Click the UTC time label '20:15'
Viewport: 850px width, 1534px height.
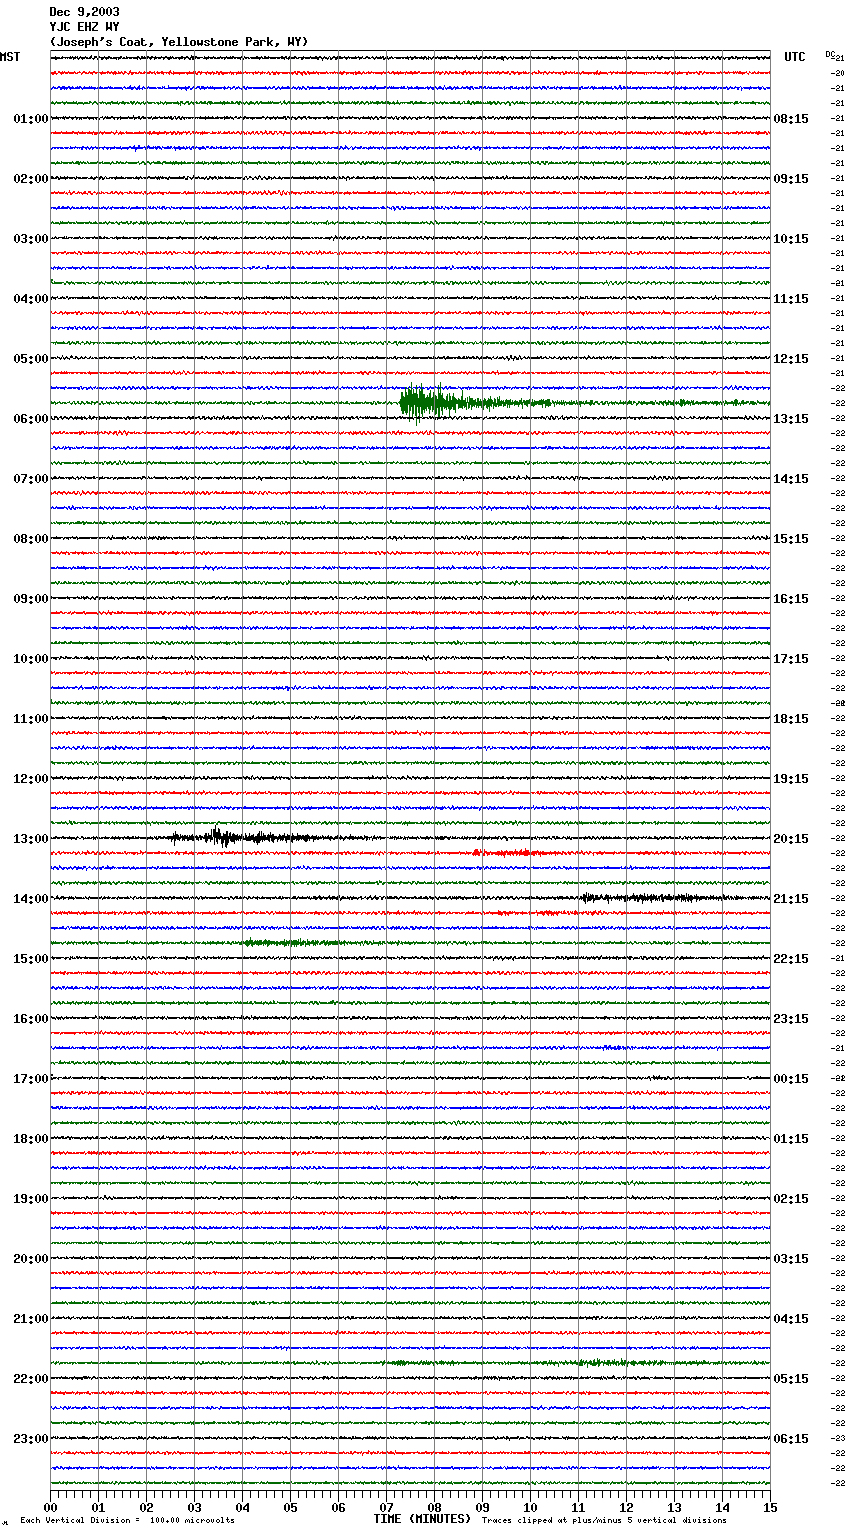tap(791, 839)
